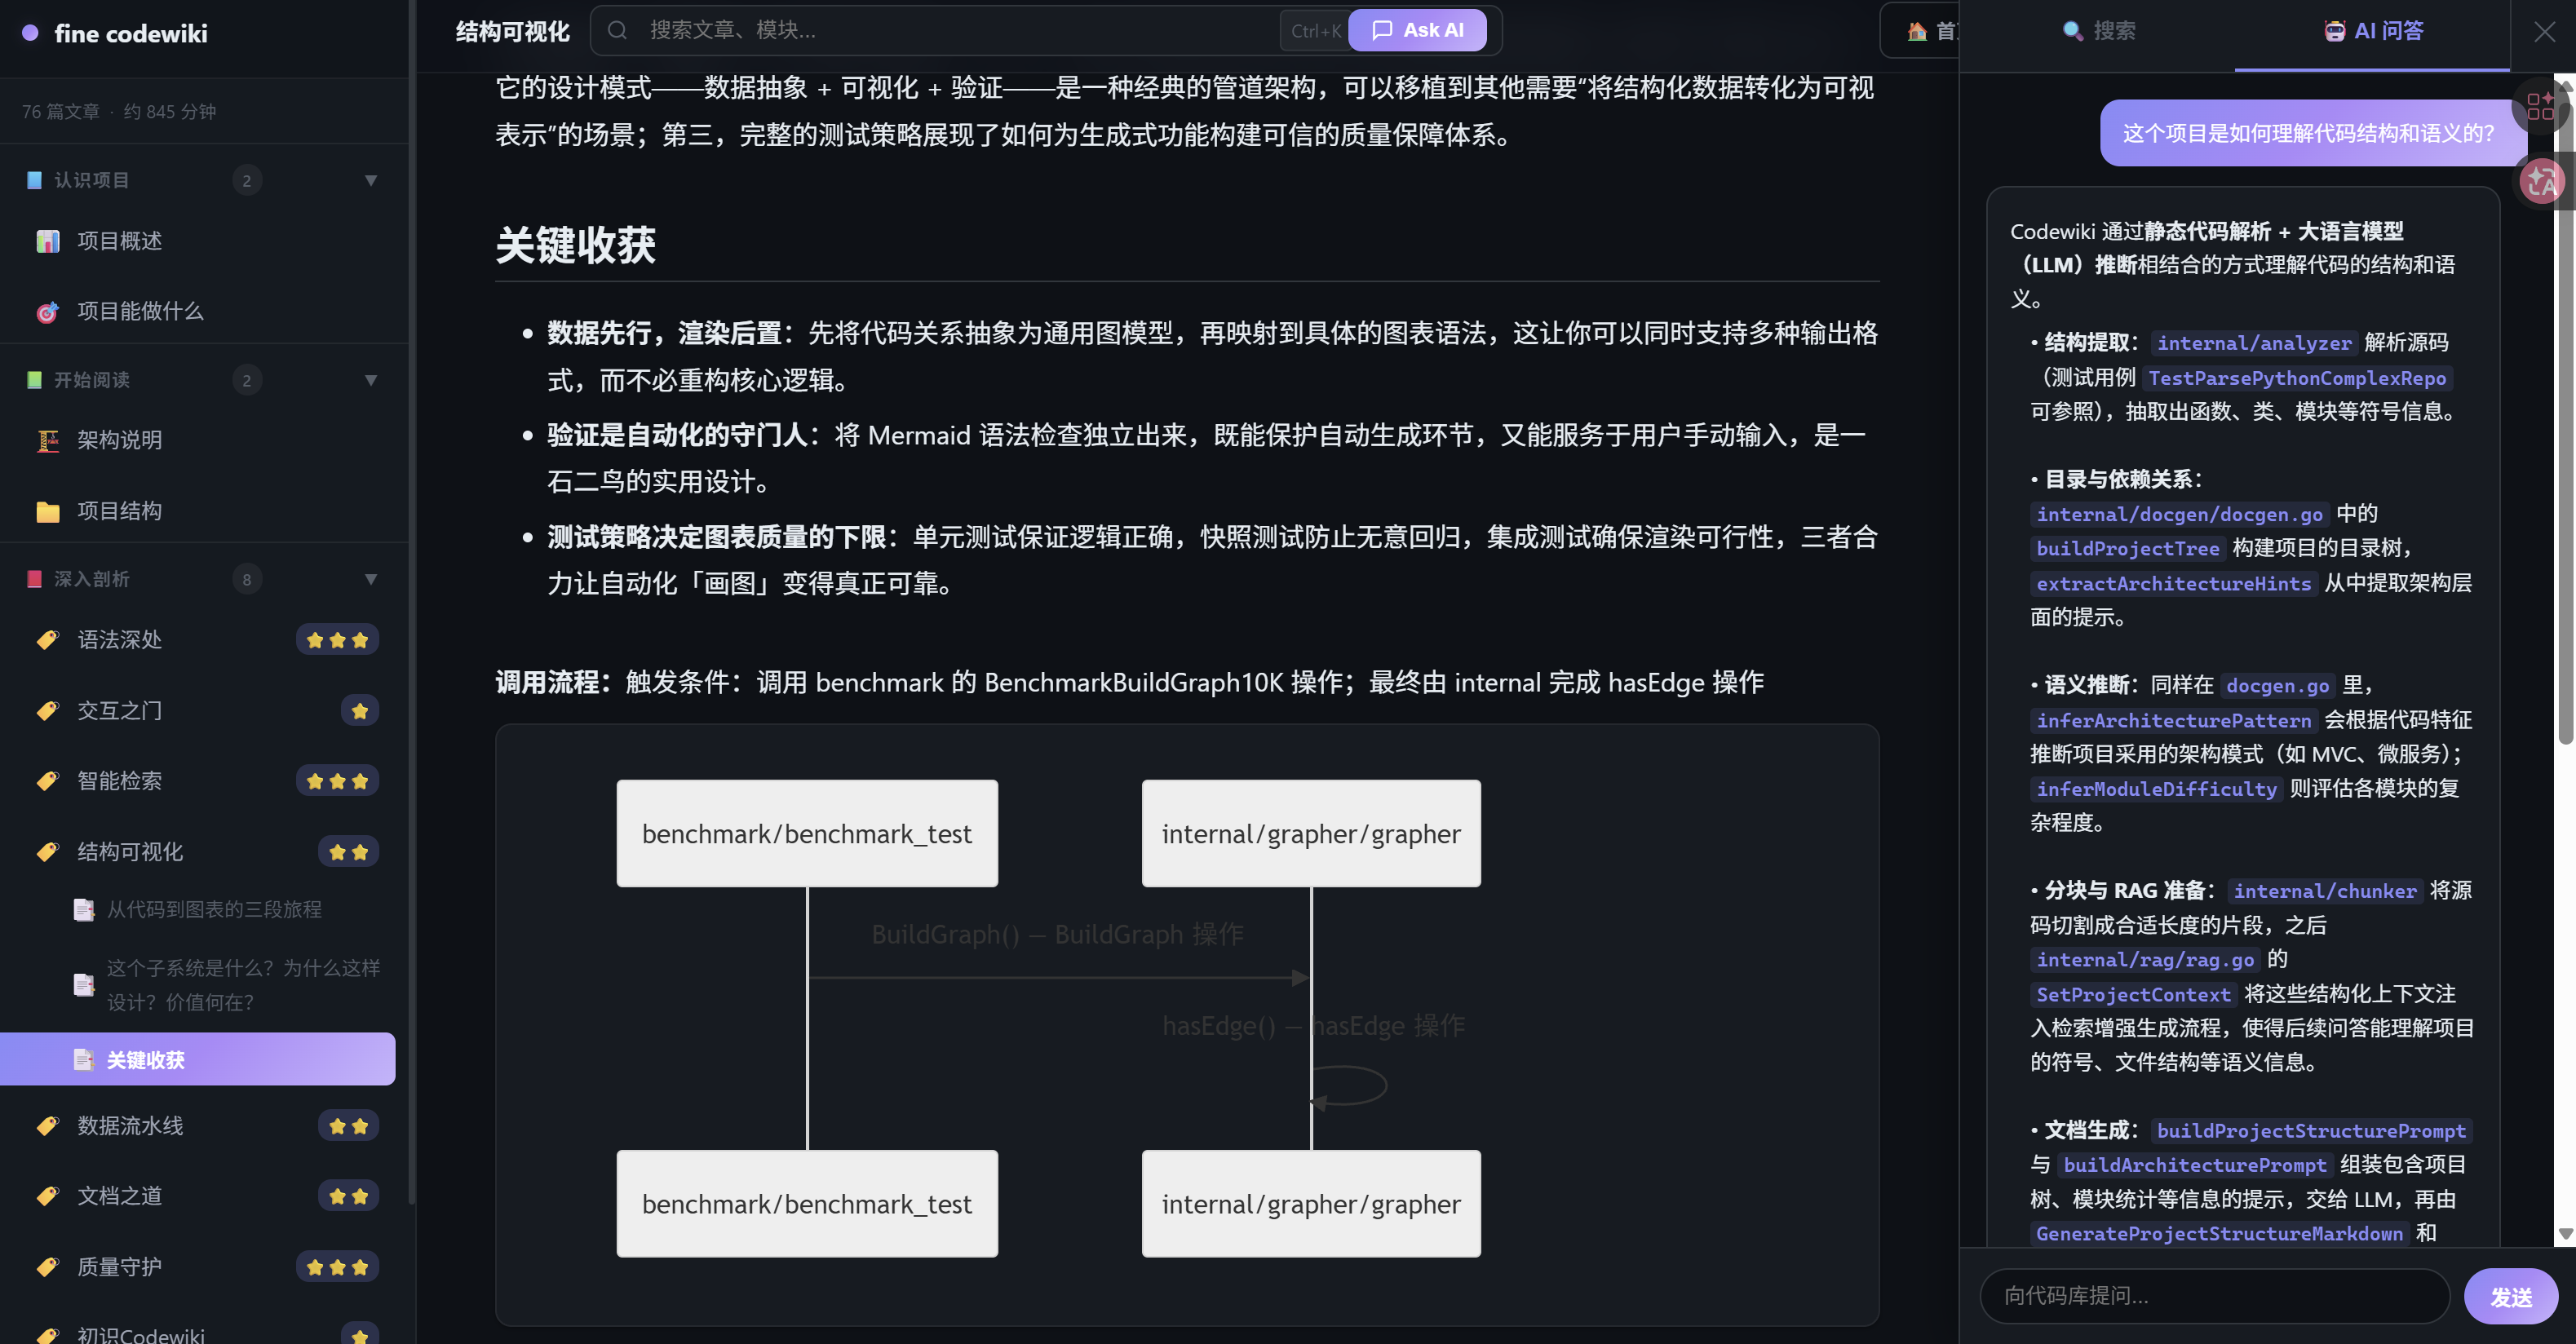Click the Ctrl+K shortcut hint
2576x1344 pixels.
tap(1315, 31)
